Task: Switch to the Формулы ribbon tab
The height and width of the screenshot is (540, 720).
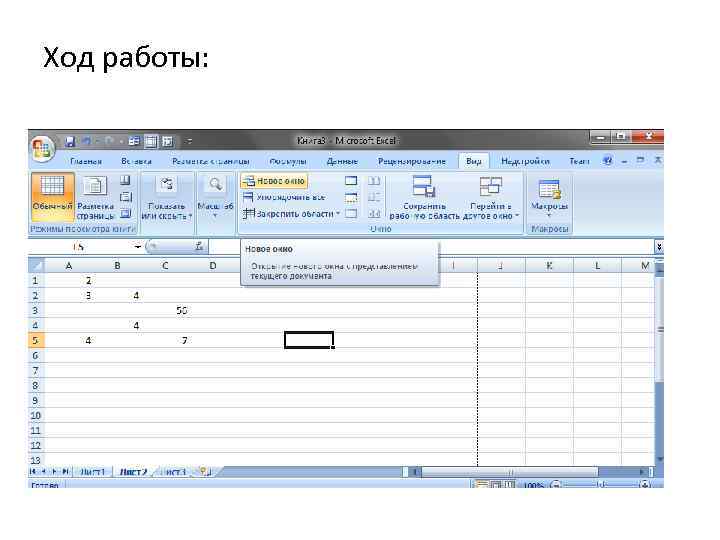Action: 287,161
